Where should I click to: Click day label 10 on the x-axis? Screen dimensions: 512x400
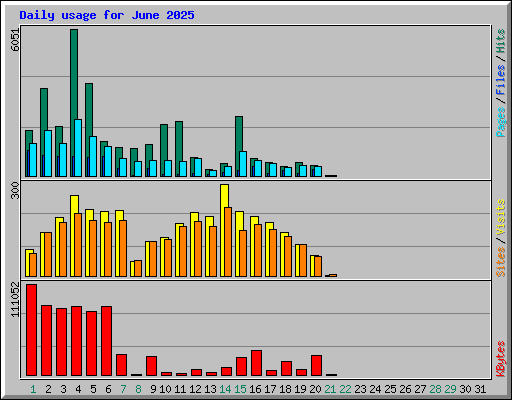[165, 389]
